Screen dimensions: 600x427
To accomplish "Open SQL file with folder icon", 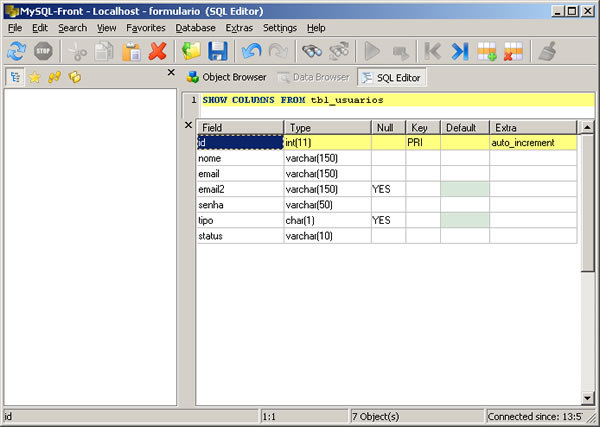I will coord(191,51).
